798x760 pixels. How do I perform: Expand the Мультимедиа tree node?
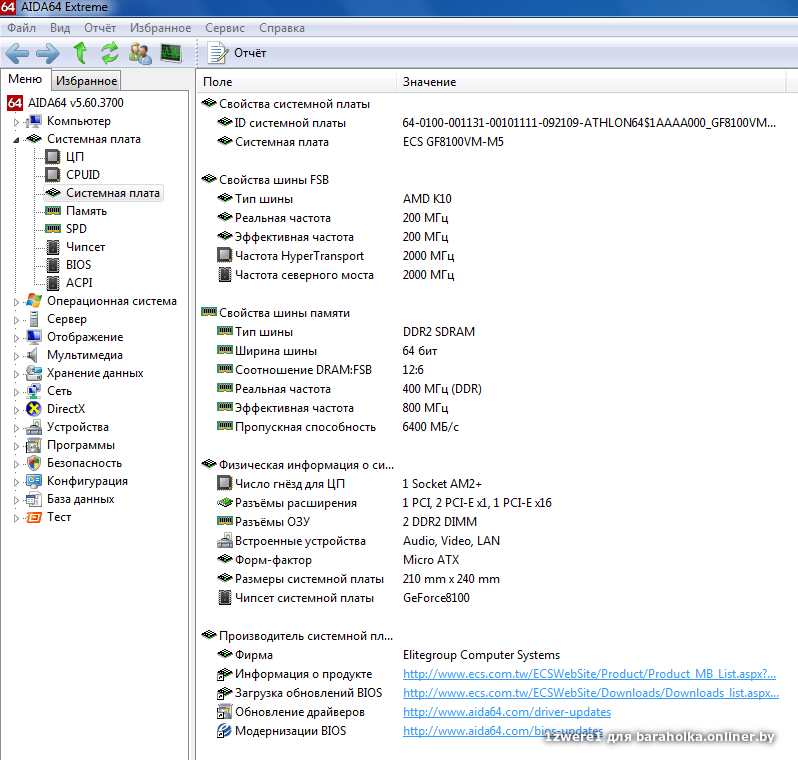[x=16, y=356]
